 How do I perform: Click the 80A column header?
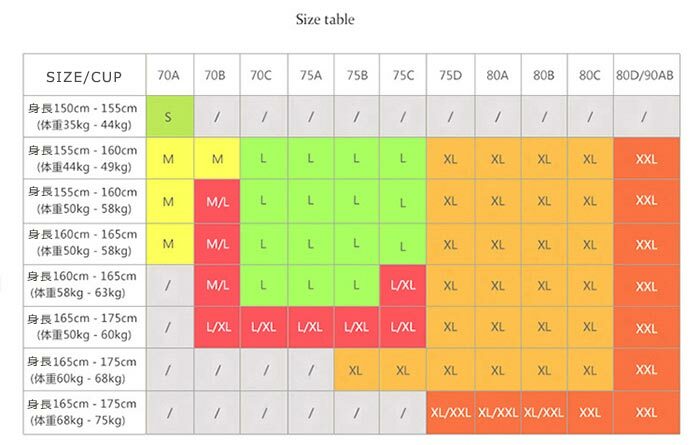click(498, 75)
